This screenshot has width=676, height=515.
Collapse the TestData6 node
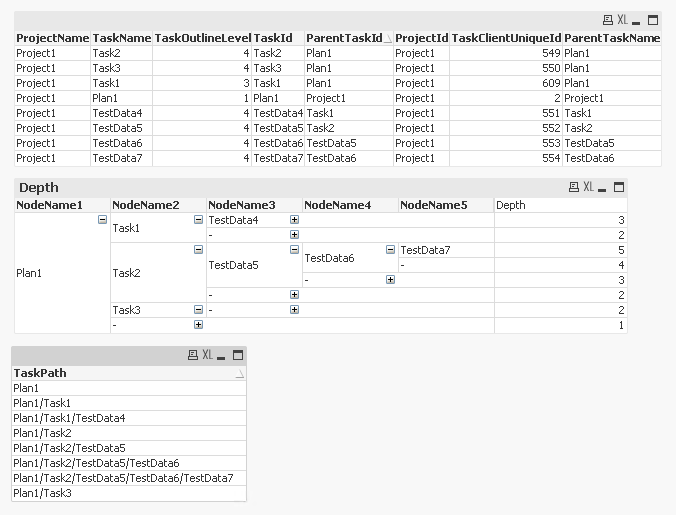point(390,250)
